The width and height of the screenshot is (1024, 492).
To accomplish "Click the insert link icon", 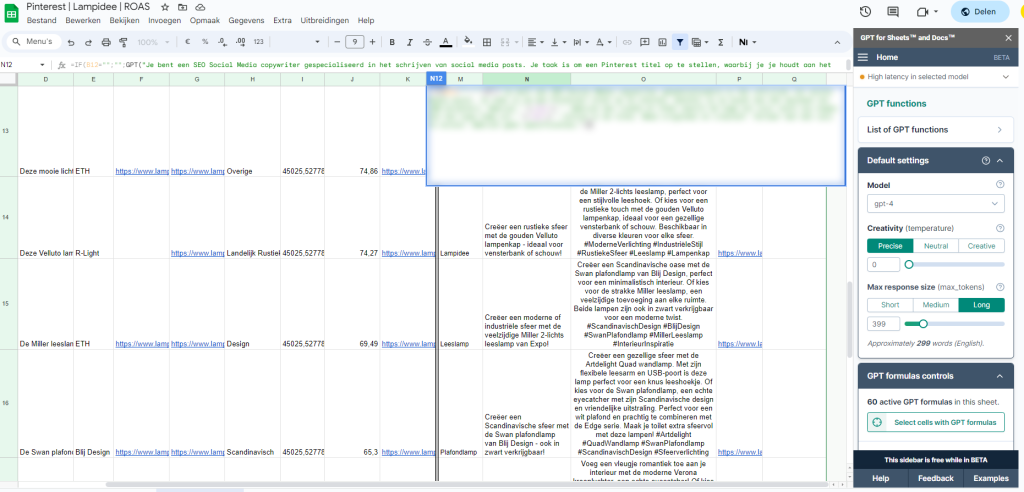I will [627, 42].
